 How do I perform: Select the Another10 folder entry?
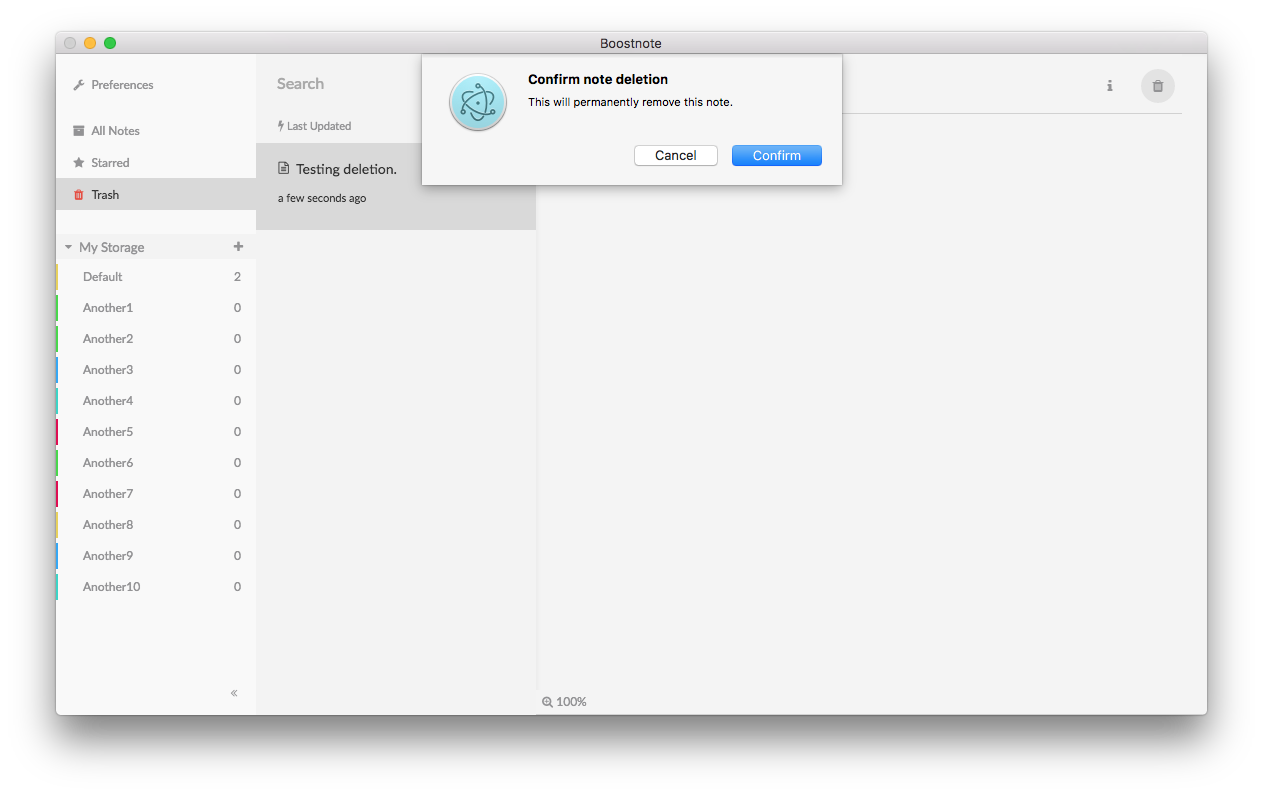[111, 586]
